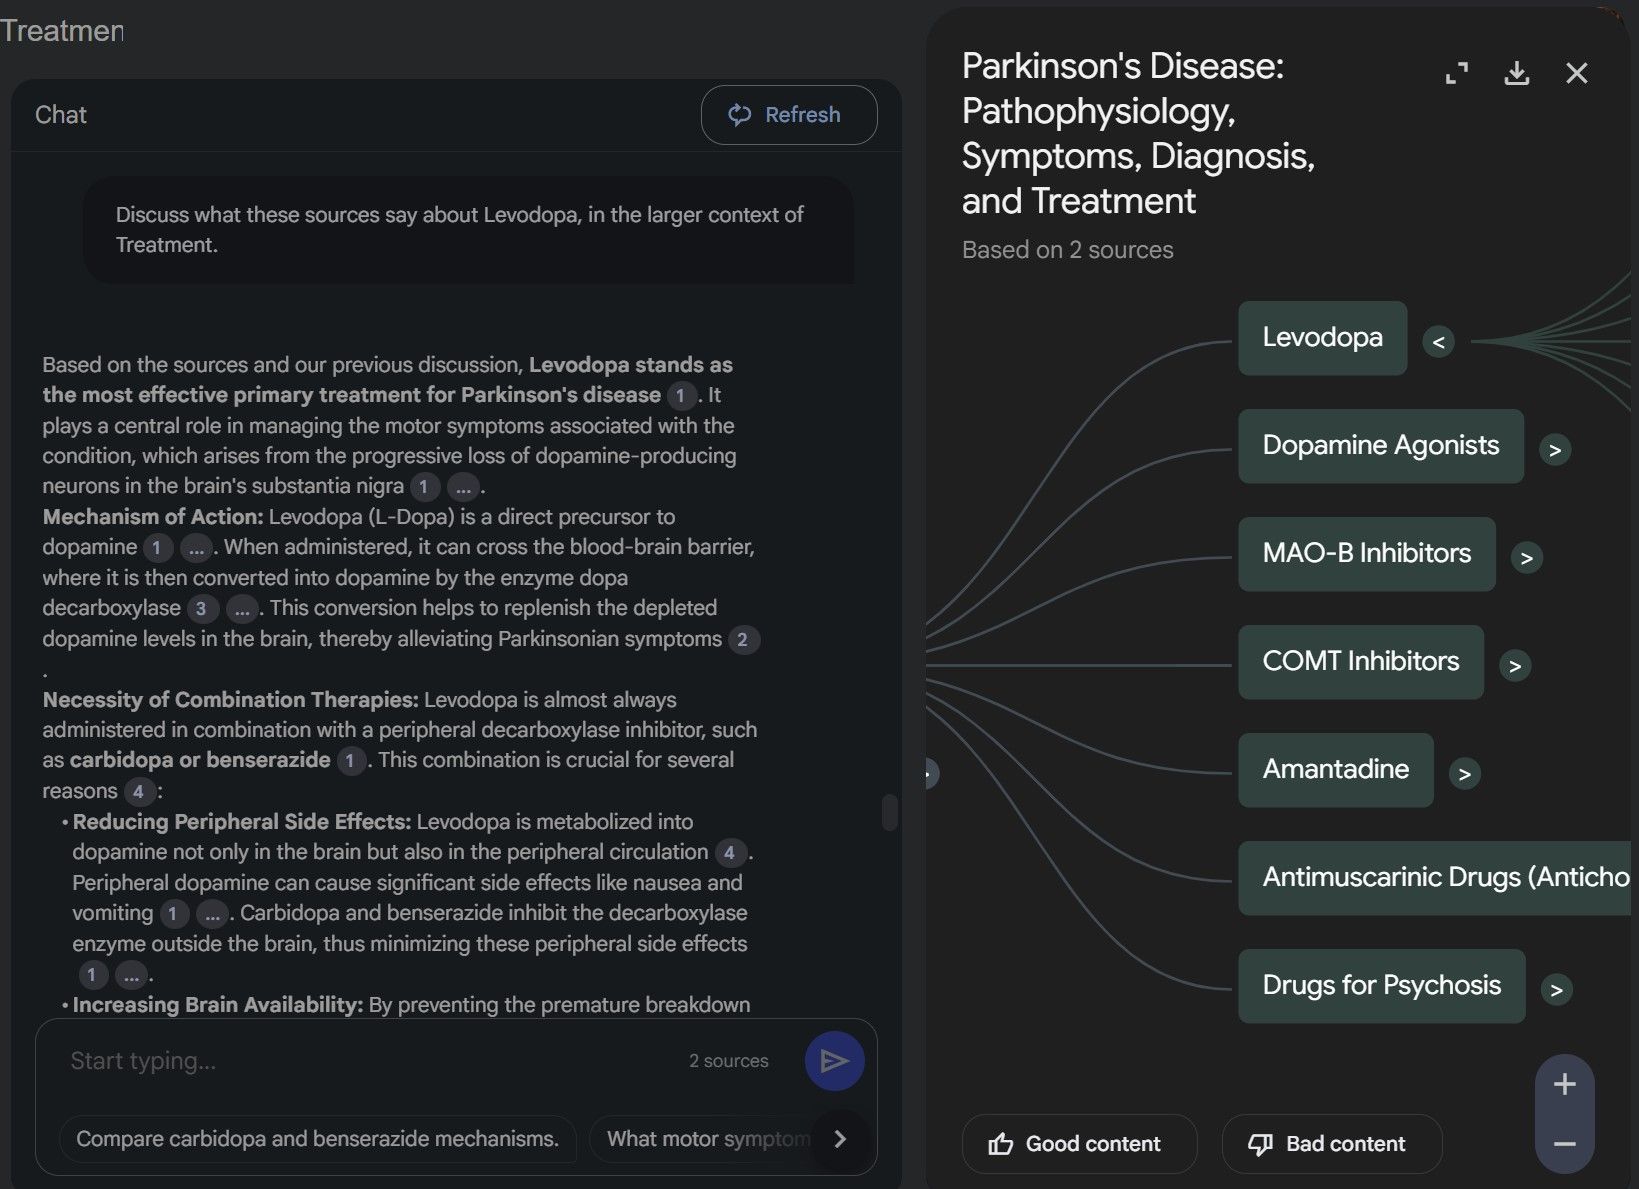Rate with the Good content button
The height and width of the screenshot is (1189, 1639).
[x=1078, y=1144]
